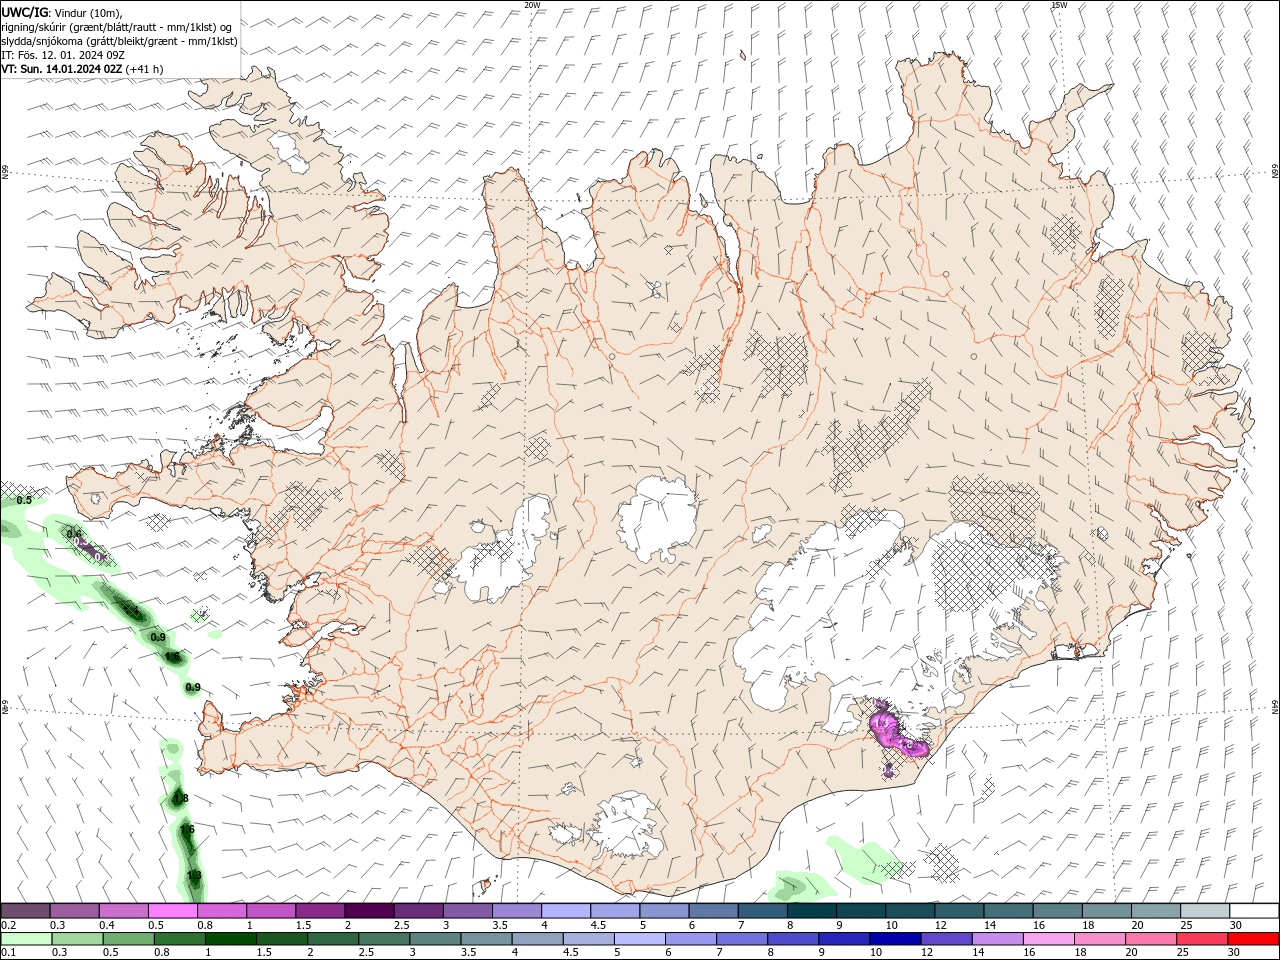Pick snow scale swatch between 25 and 30
Screen dimensions: 1280x960
pos(1205,910)
